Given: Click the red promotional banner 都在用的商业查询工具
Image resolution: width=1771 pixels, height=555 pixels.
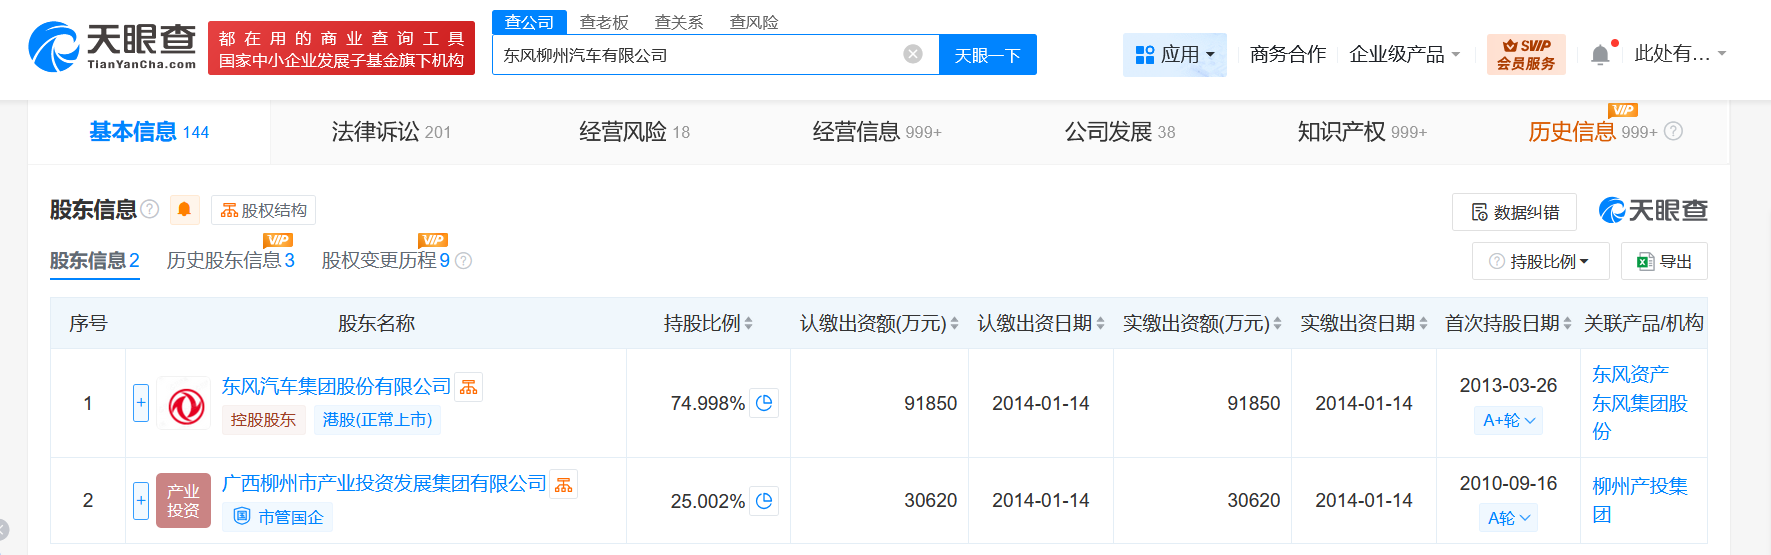Looking at the screenshot, I should point(341,48).
